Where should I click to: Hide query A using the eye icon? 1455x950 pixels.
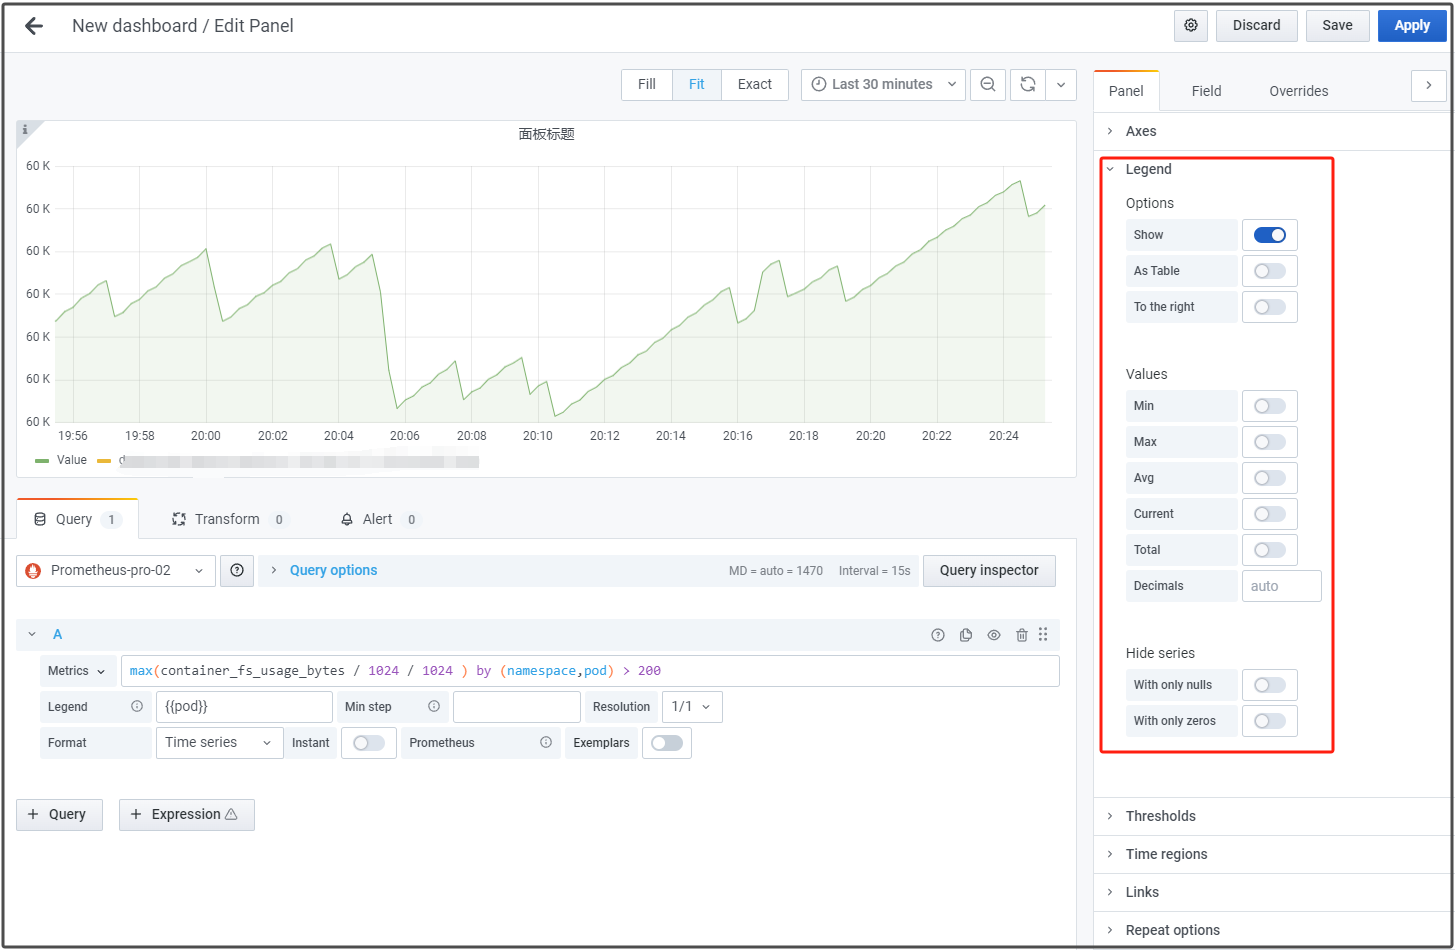[x=994, y=635]
